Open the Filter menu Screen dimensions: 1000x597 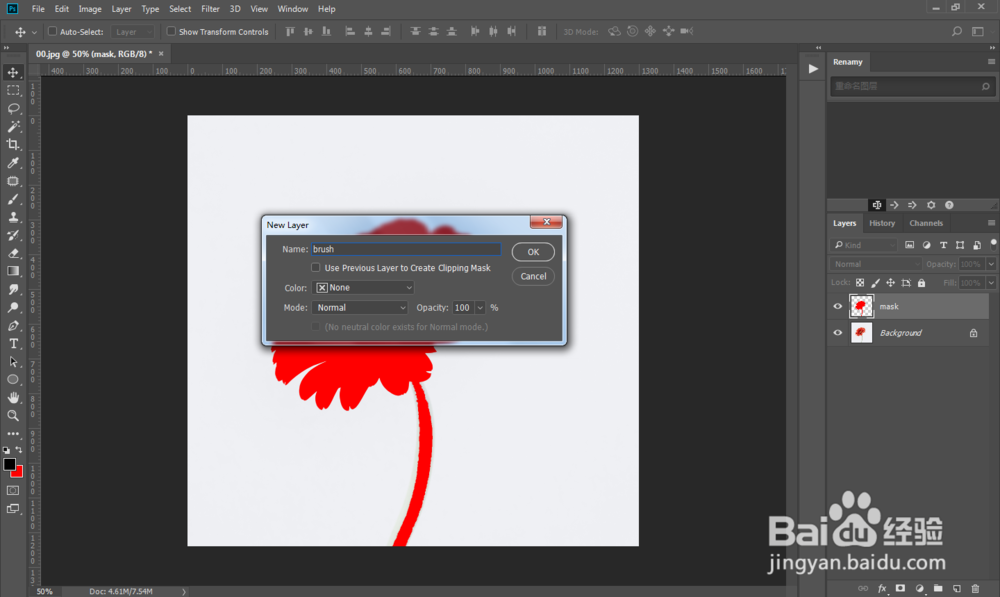click(x=210, y=9)
